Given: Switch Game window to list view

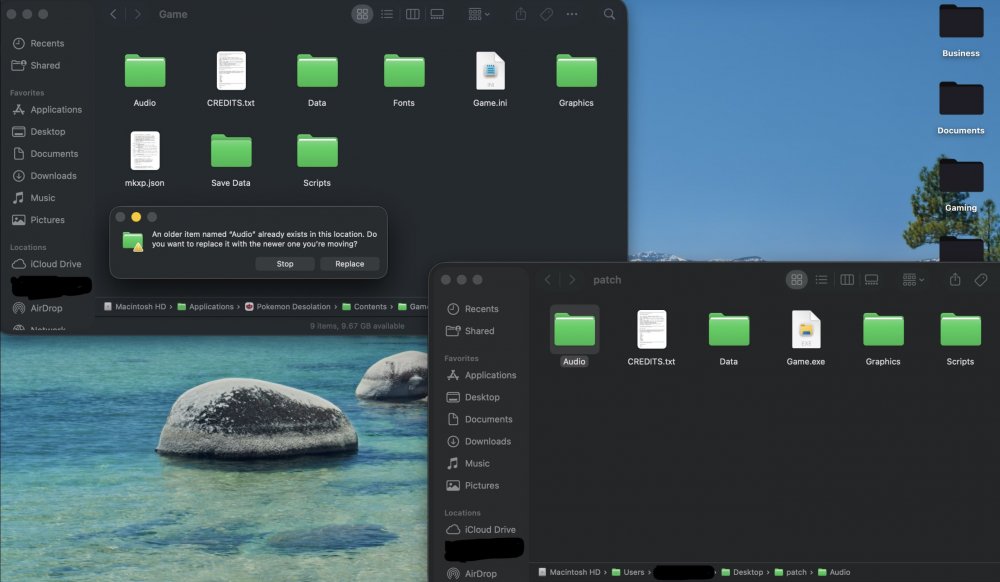Looking at the screenshot, I should pyautogui.click(x=387, y=14).
